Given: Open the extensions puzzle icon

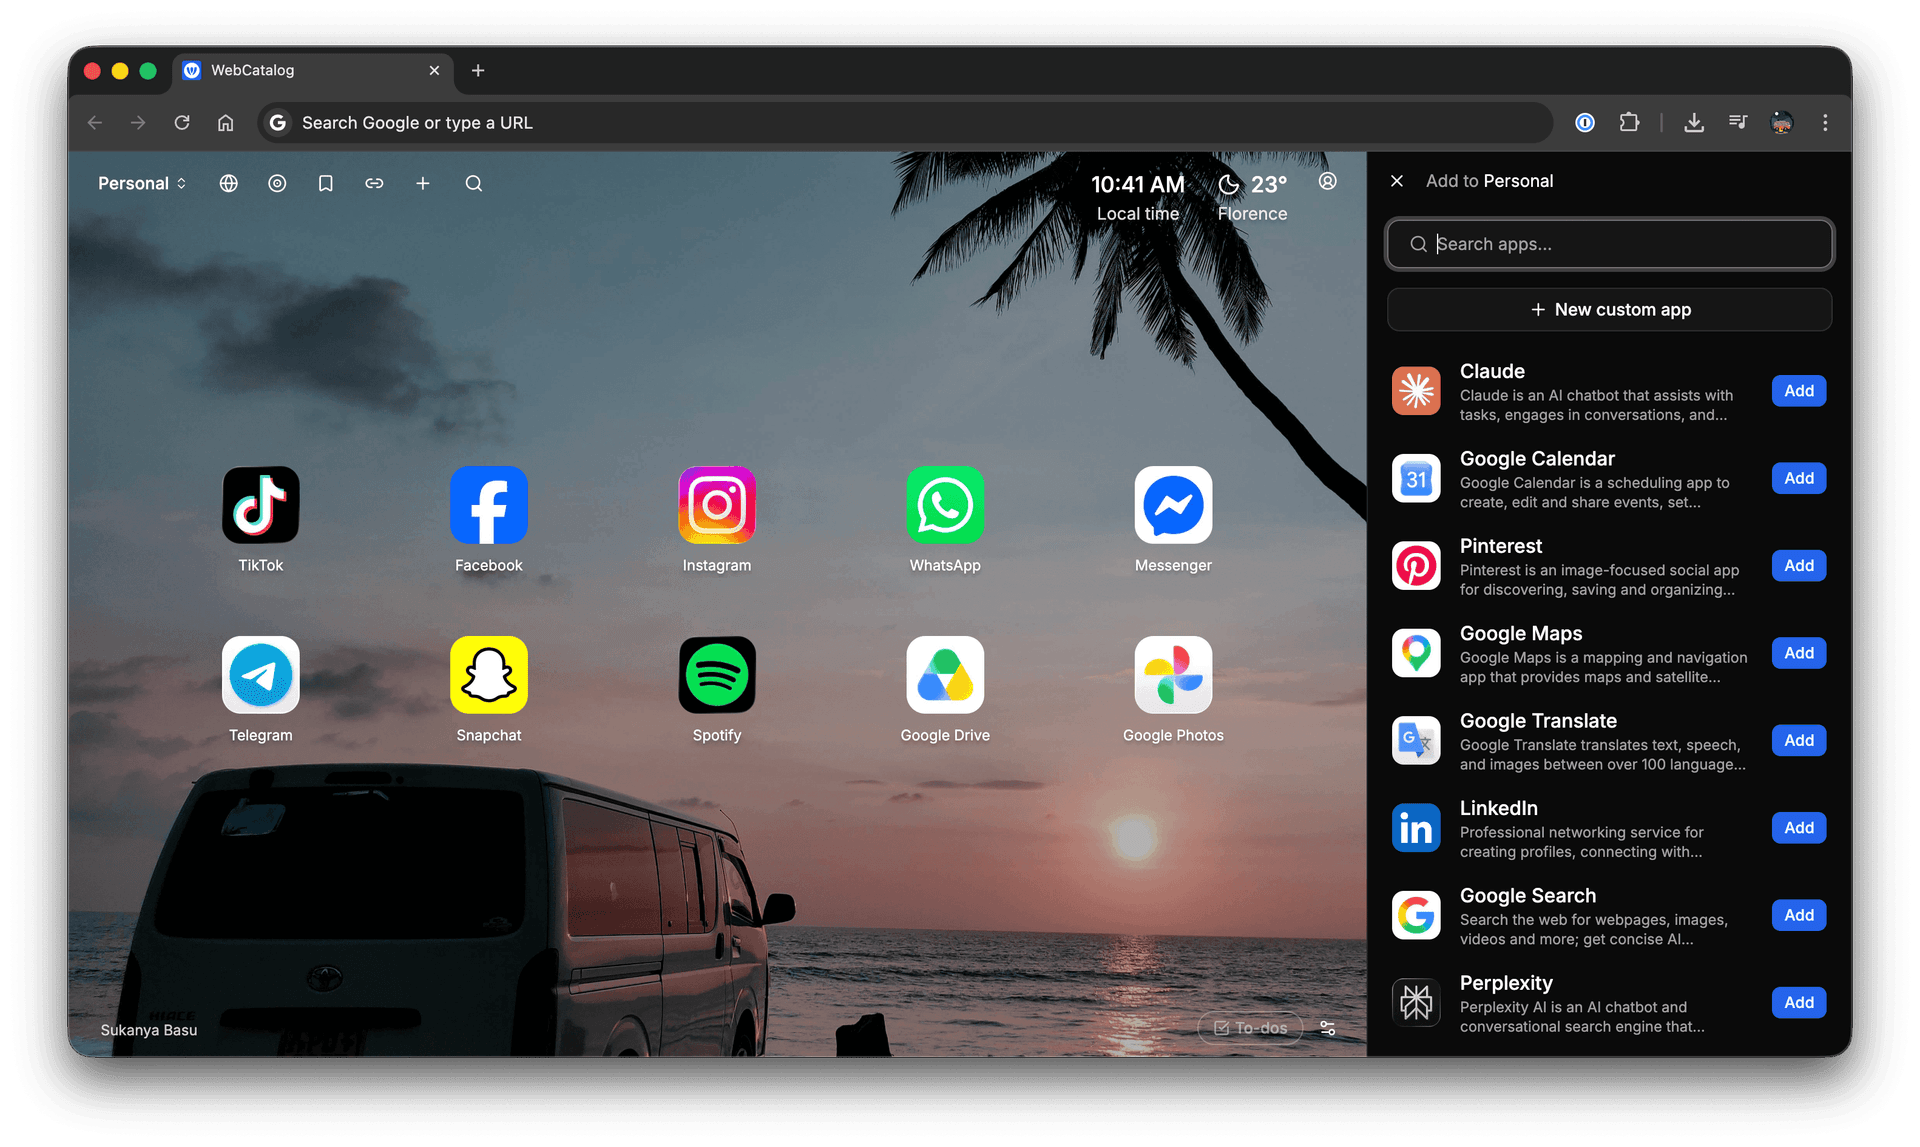Looking at the screenshot, I should coord(1629,122).
